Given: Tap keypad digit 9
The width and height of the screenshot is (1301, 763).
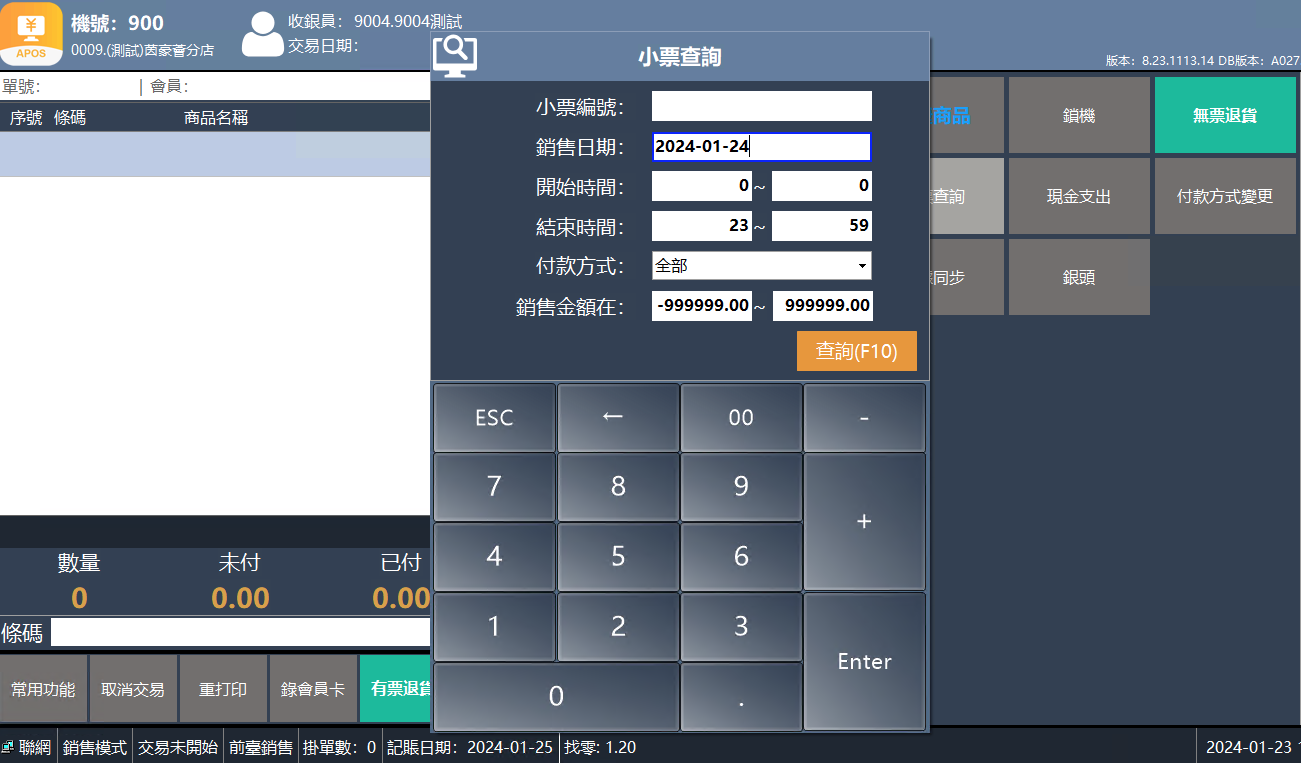Looking at the screenshot, I should click(x=741, y=487).
